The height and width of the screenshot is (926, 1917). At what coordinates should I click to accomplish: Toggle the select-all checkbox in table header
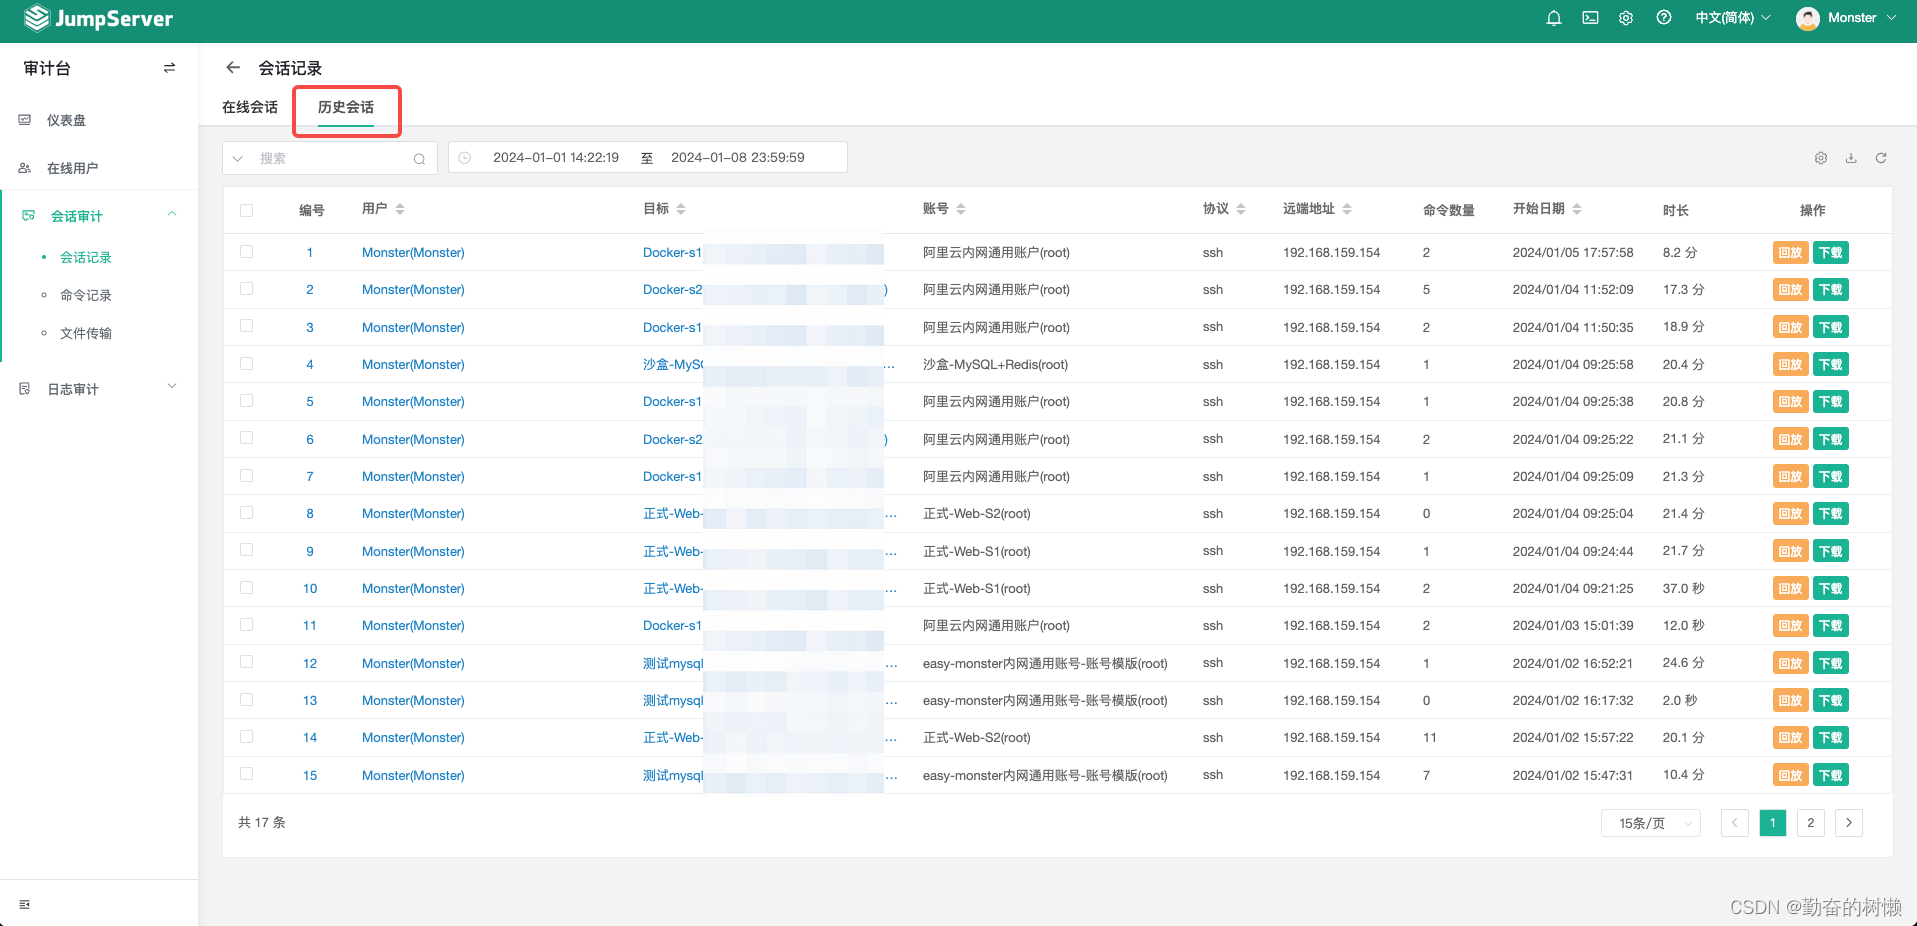click(247, 210)
